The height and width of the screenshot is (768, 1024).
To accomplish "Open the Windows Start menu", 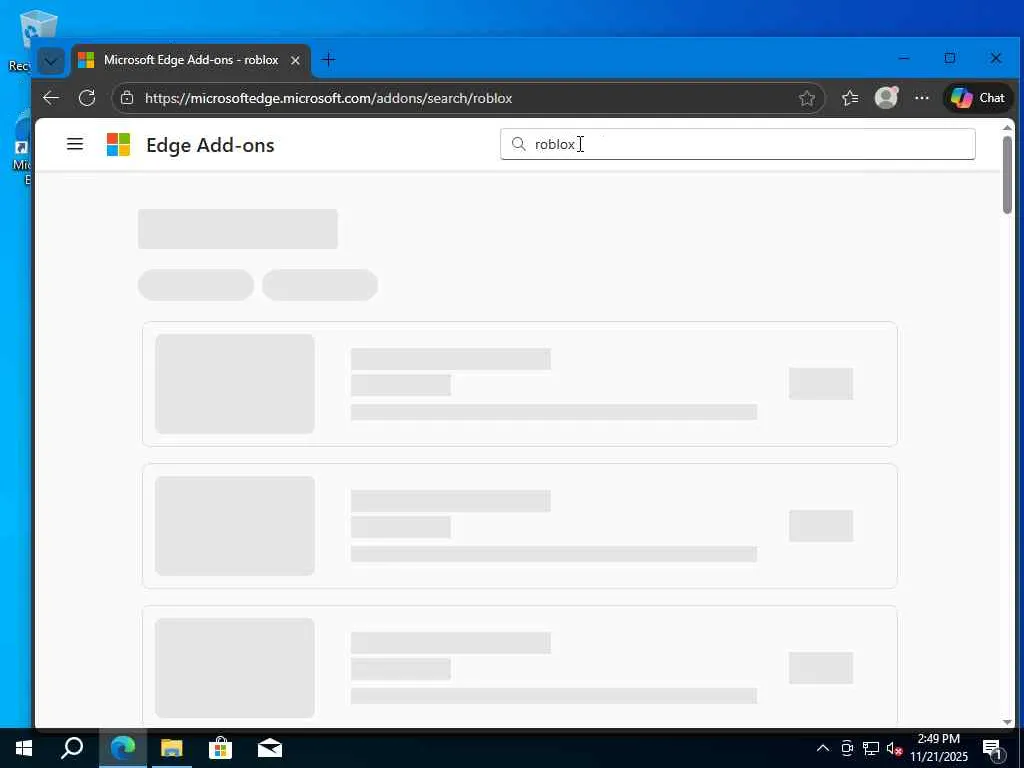I will tap(24, 748).
